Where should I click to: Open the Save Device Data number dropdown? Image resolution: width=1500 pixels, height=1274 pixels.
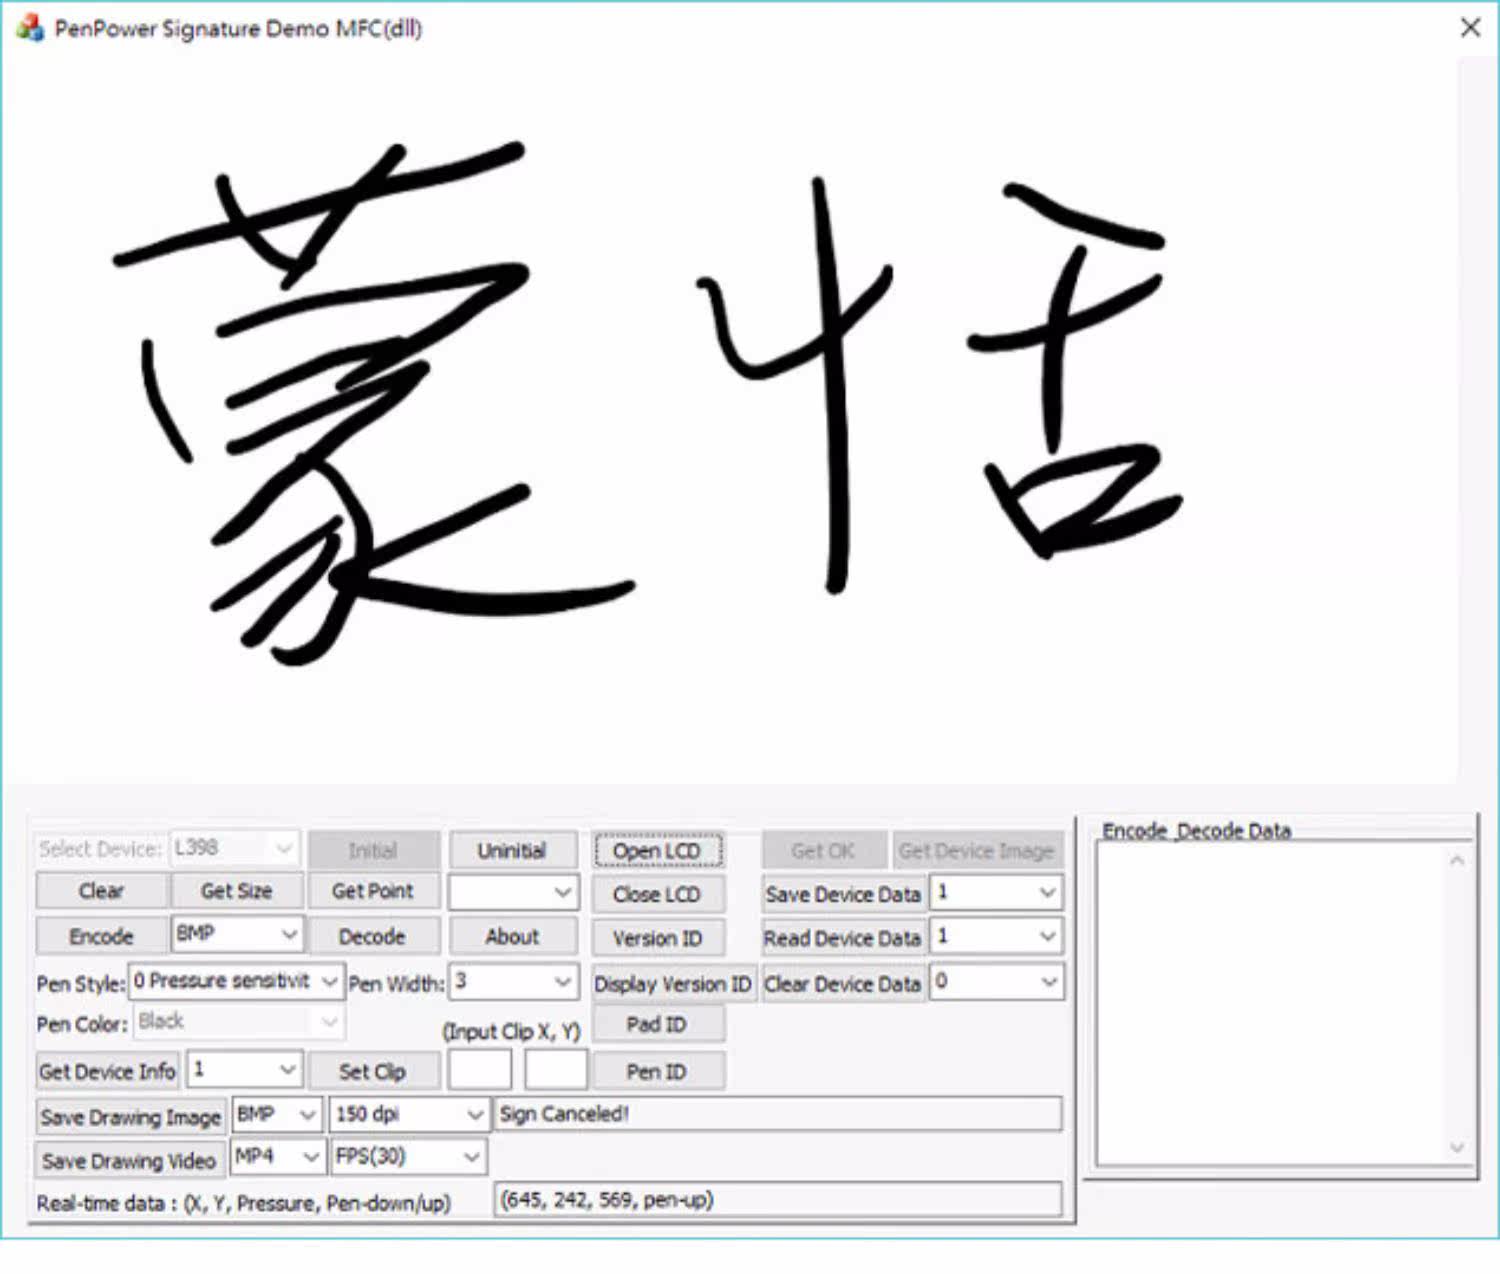(996, 892)
